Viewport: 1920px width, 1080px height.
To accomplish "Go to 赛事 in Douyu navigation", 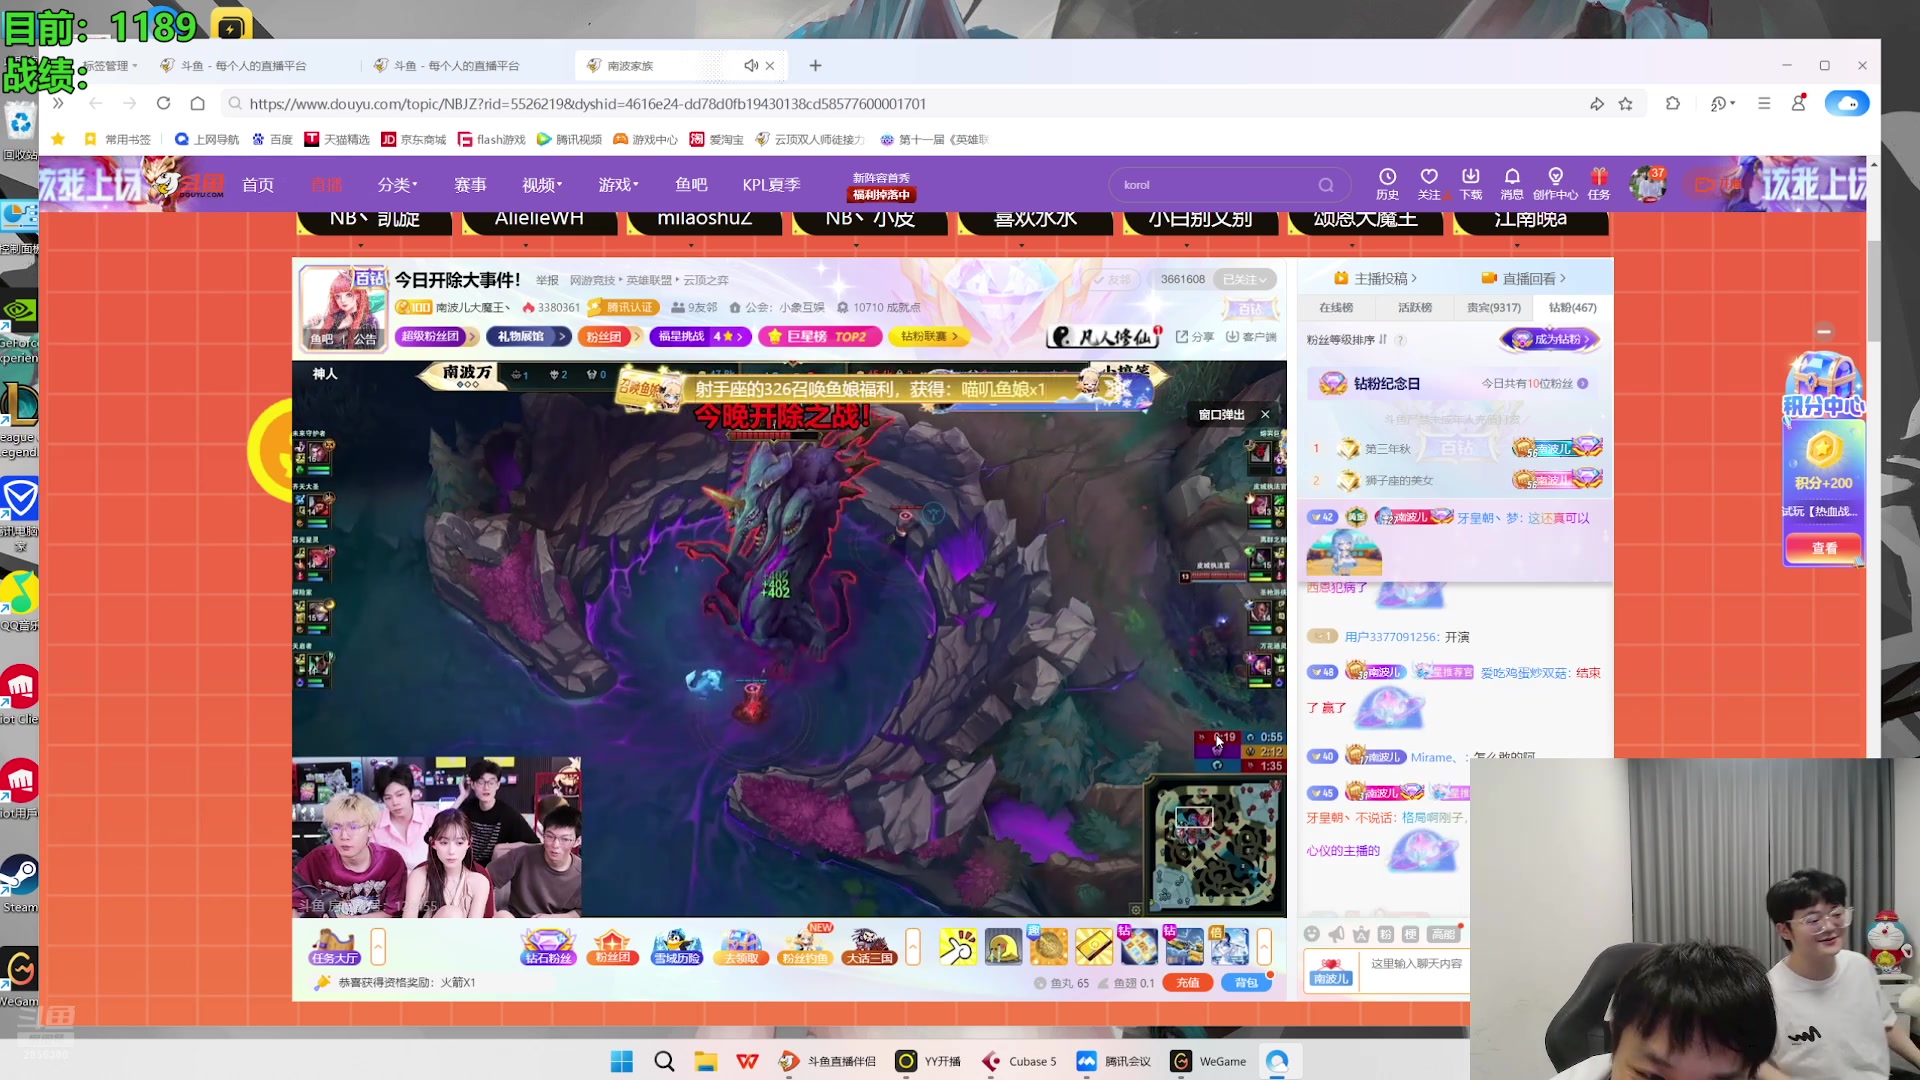I will pos(470,185).
